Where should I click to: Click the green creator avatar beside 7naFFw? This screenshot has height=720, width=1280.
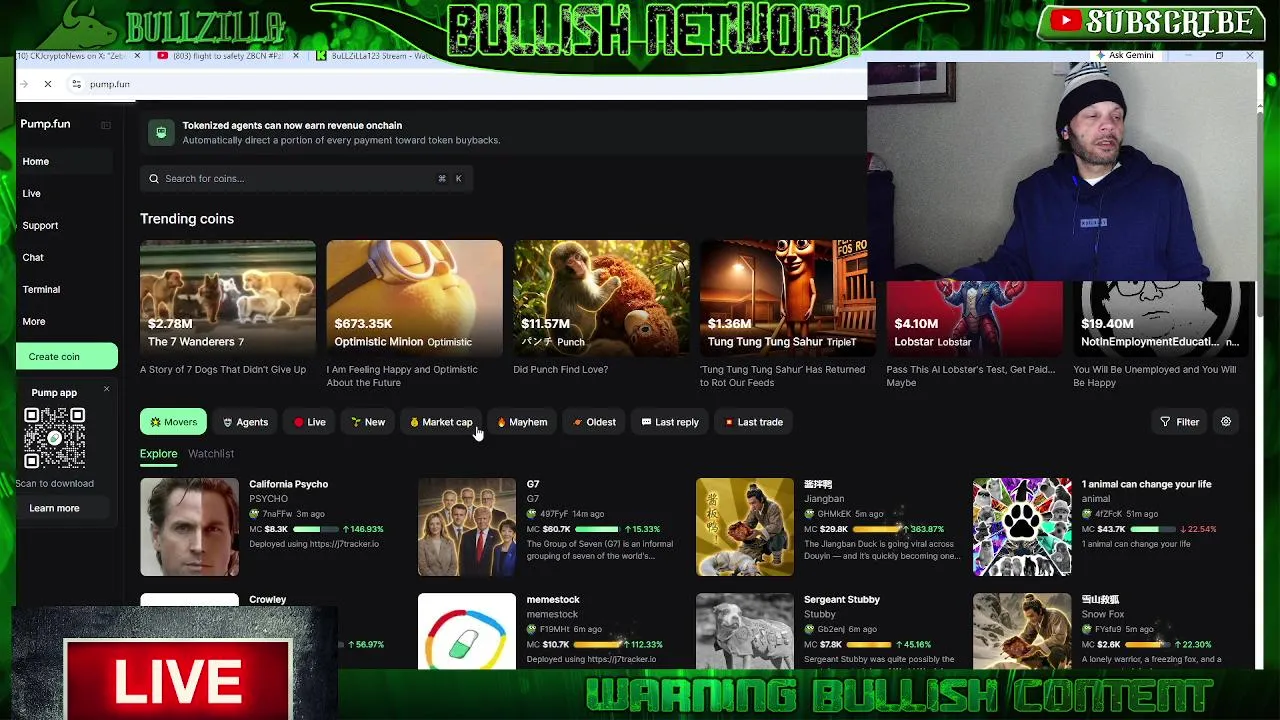pyautogui.click(x=254, y=514)
